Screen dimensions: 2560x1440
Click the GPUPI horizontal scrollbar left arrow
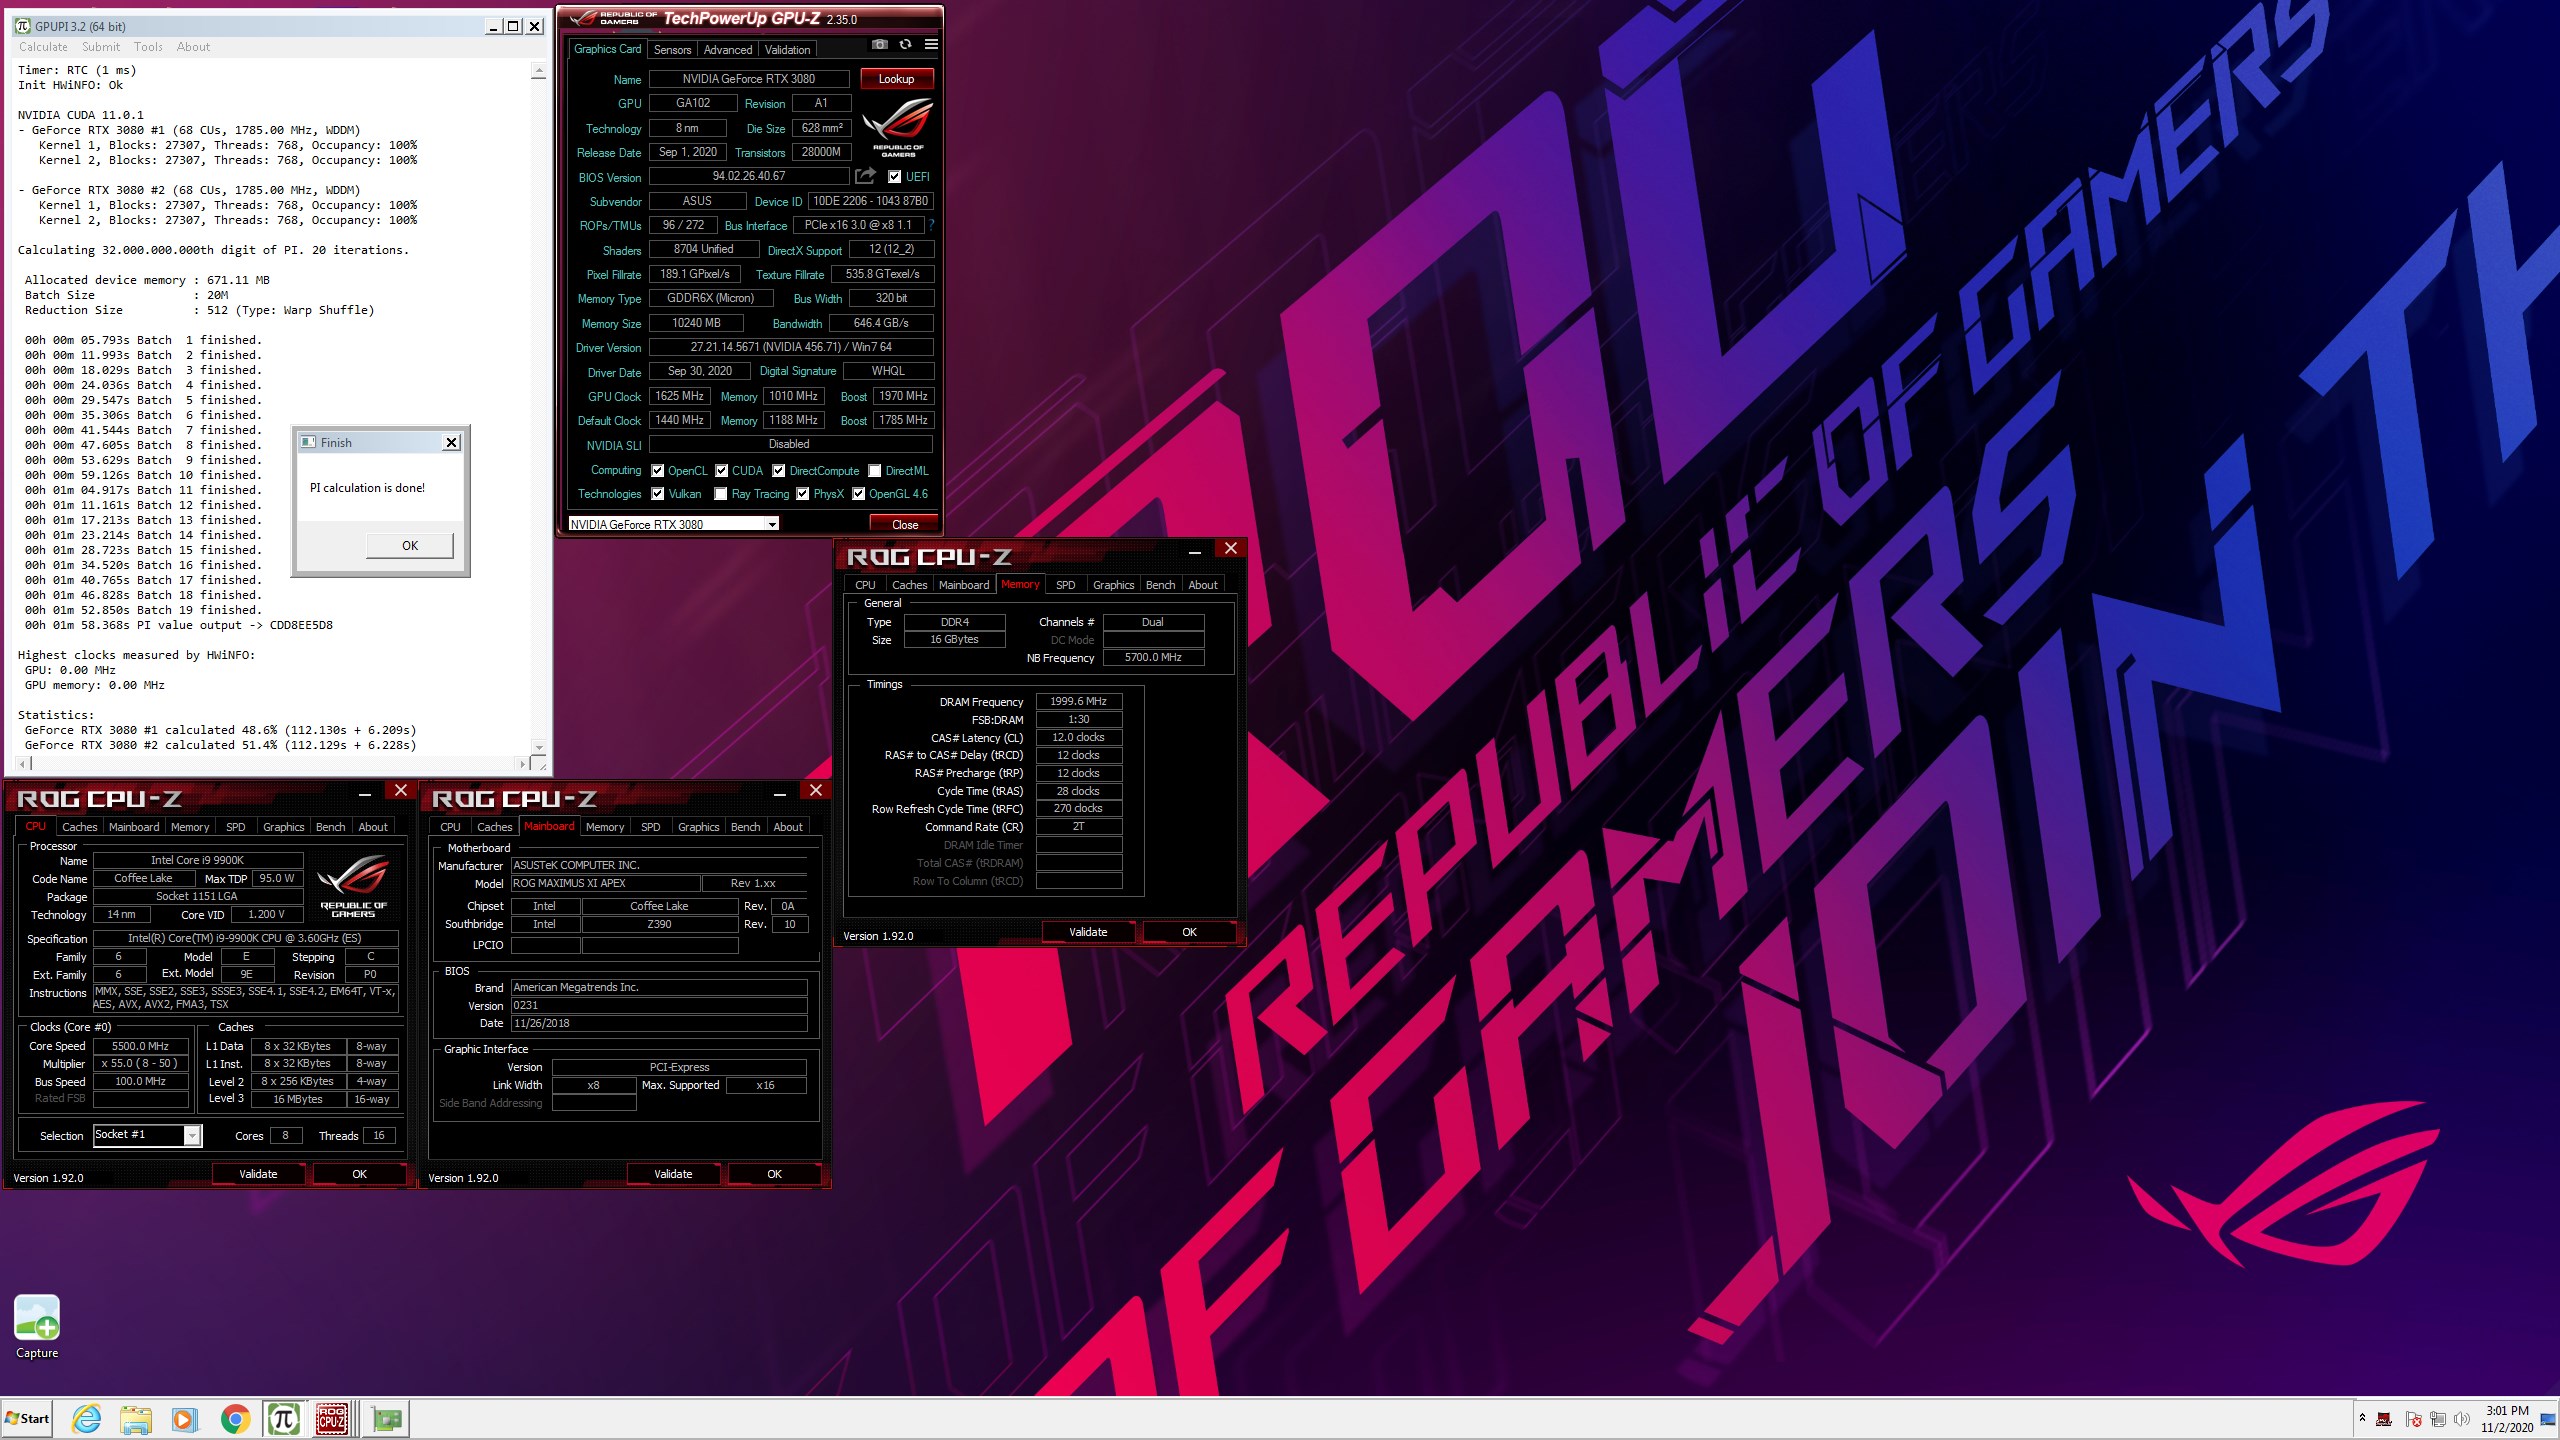(x=24, y=764)
